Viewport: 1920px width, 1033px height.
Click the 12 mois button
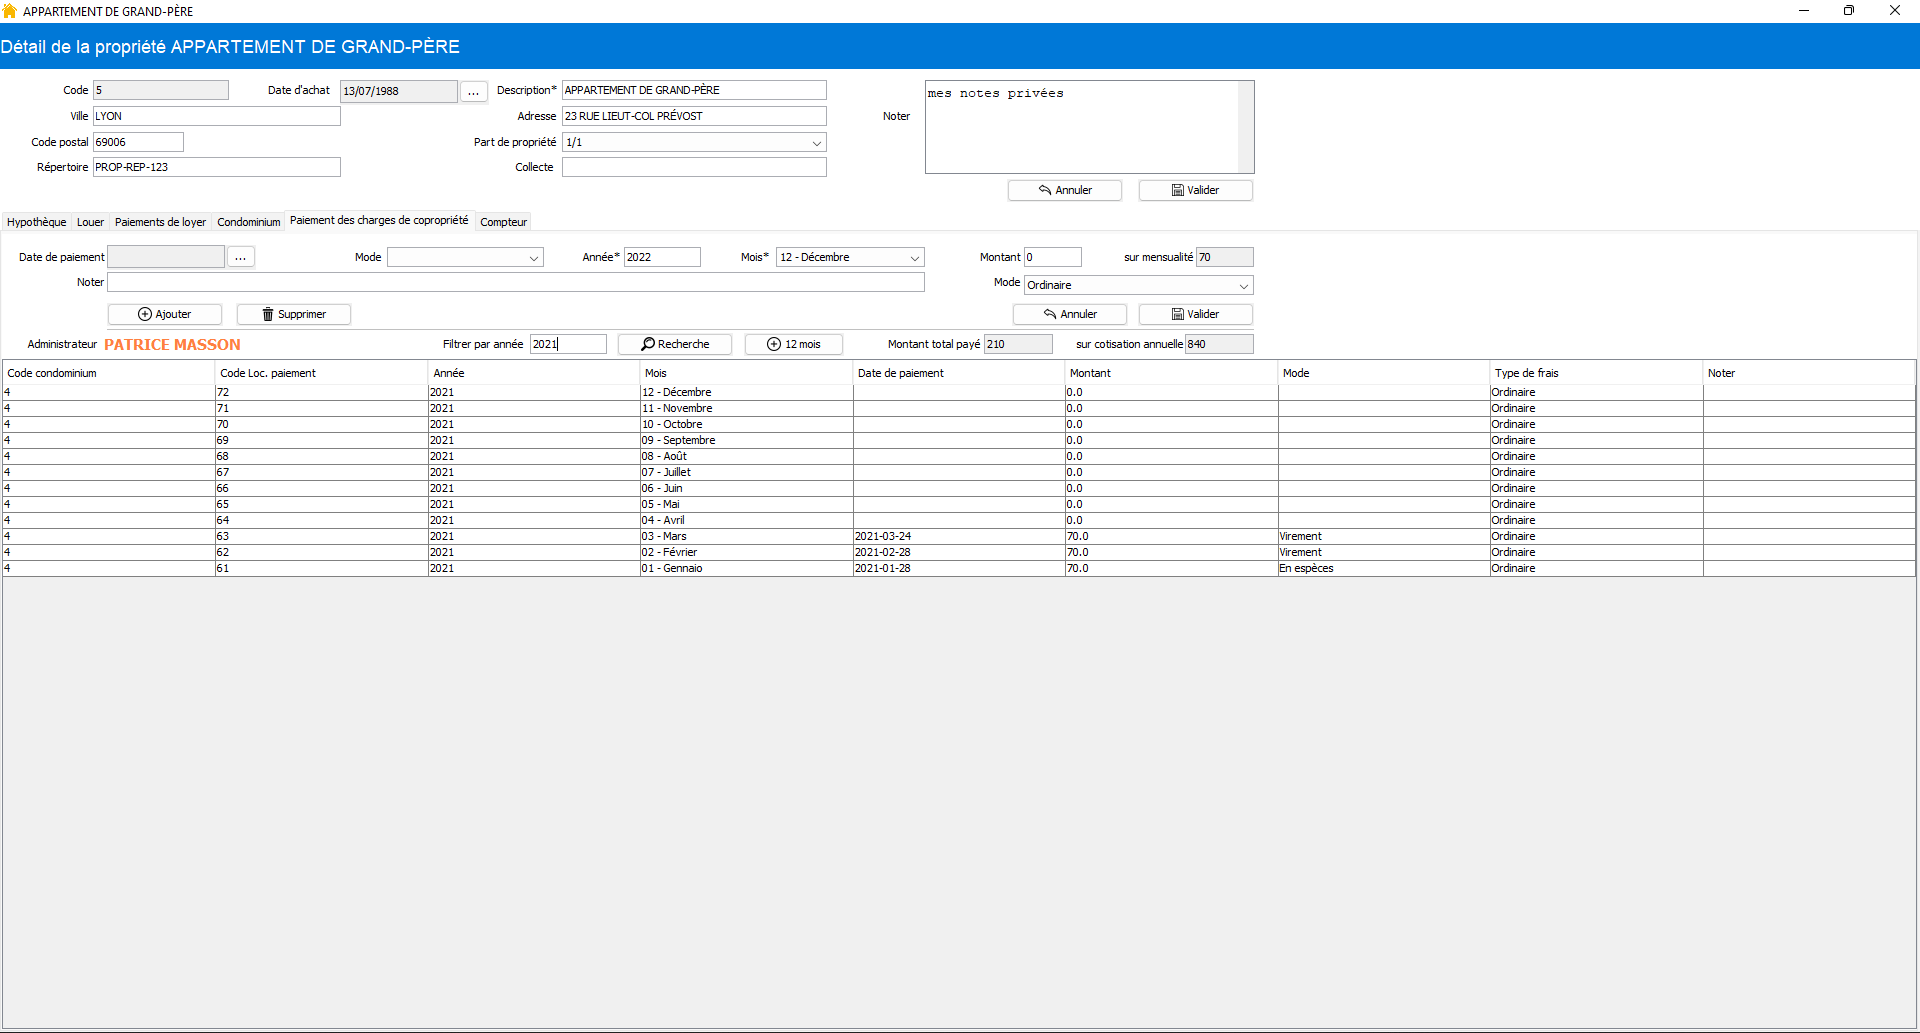pos(794,344)
